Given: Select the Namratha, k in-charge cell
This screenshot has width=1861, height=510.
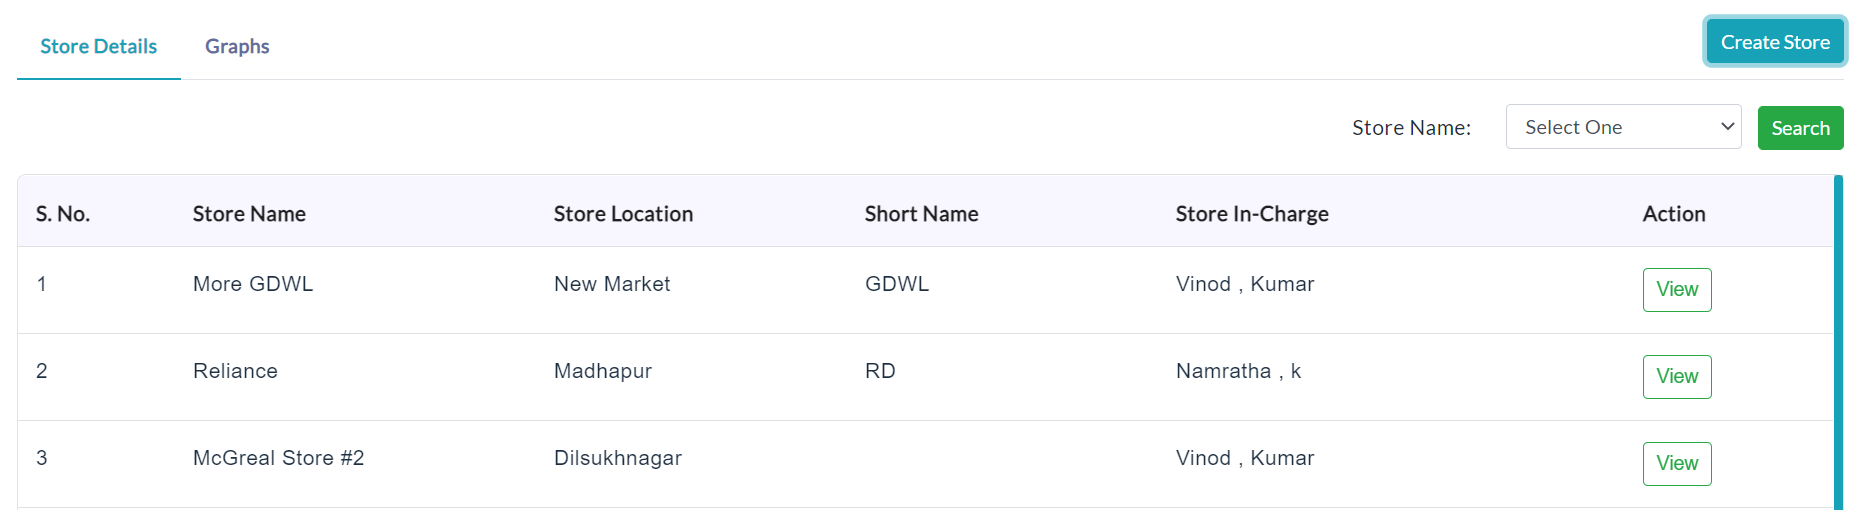Looking at the screenshot, I should click(1238, 371).
